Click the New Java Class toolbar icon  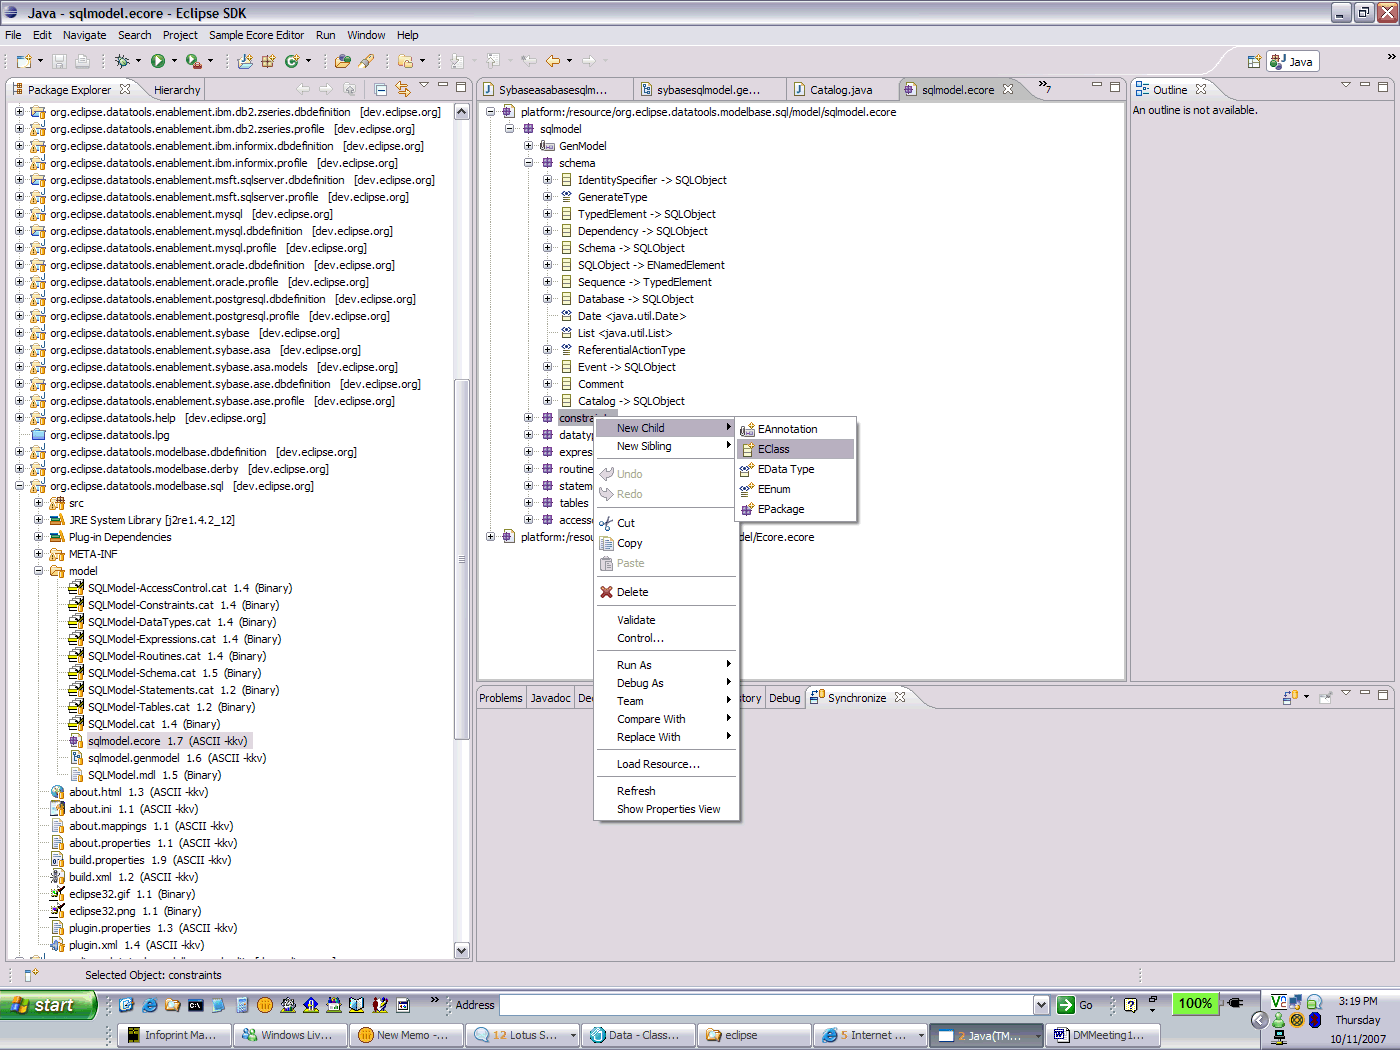[292, 61]
